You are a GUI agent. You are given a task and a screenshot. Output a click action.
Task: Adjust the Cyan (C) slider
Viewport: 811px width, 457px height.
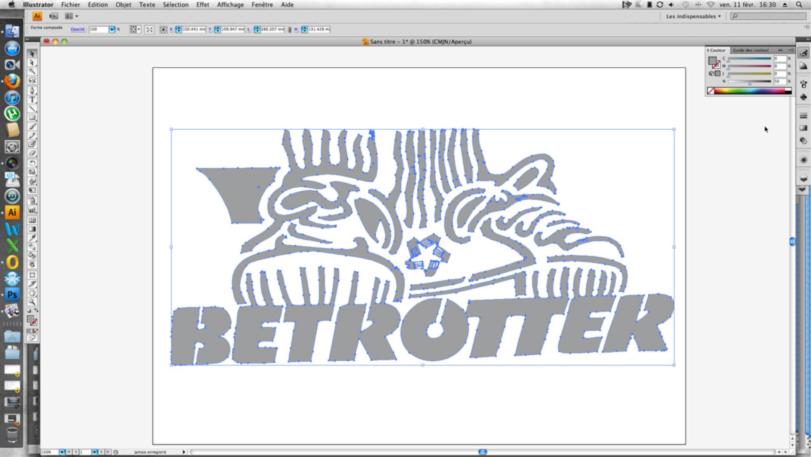tap(749, 59)
